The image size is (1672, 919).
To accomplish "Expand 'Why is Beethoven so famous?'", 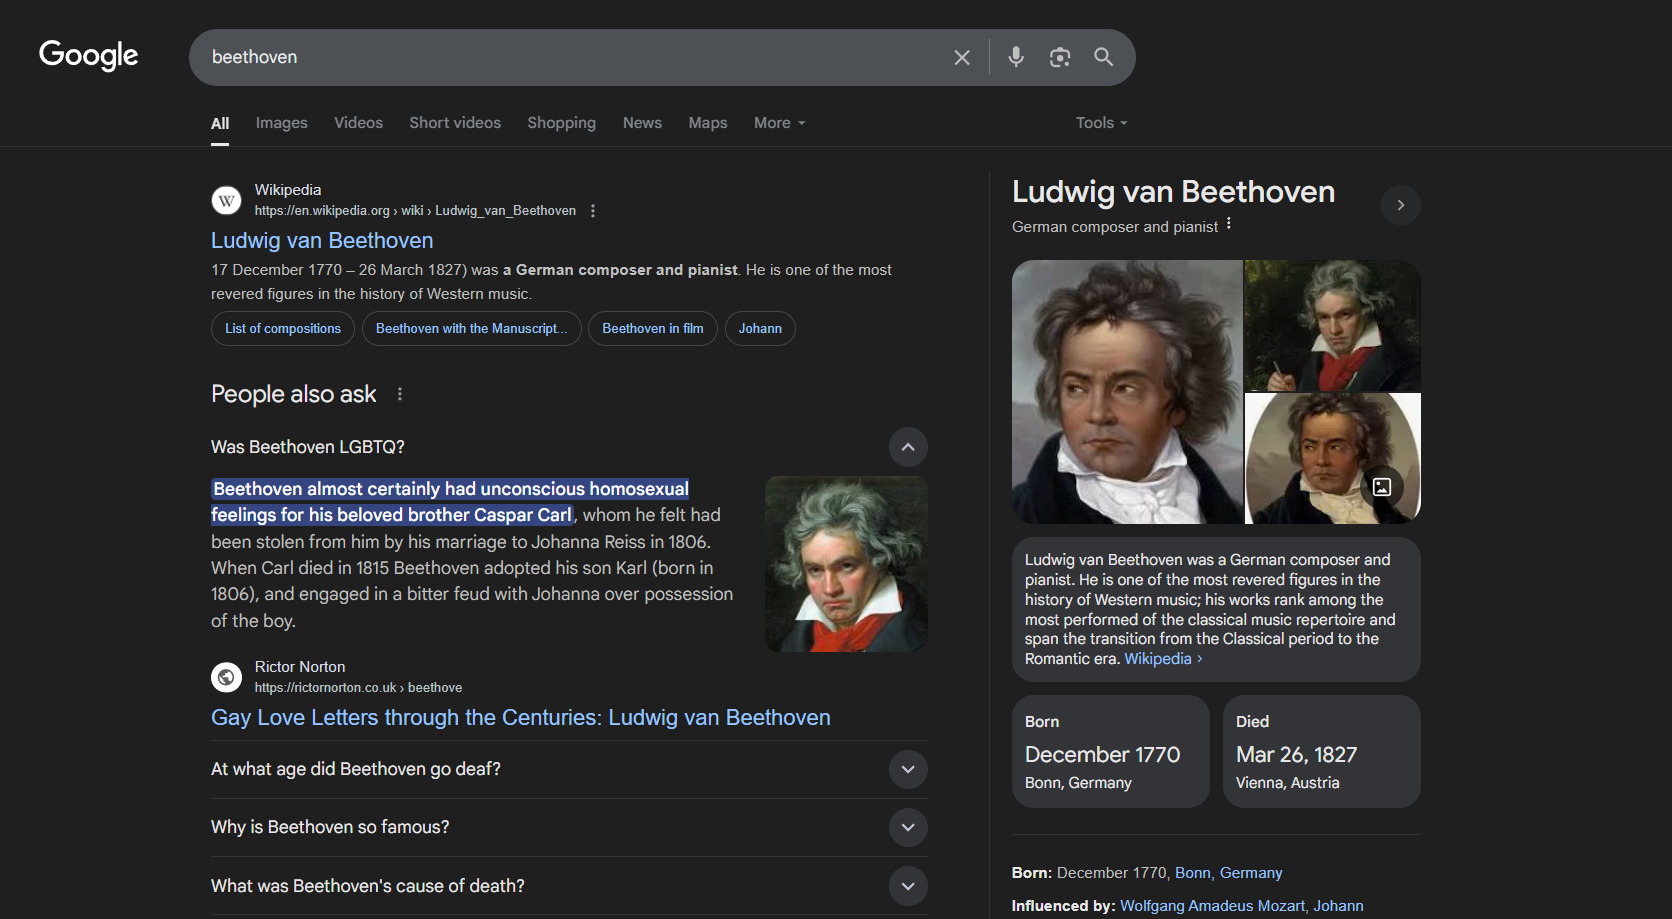I will pos(908,827).
